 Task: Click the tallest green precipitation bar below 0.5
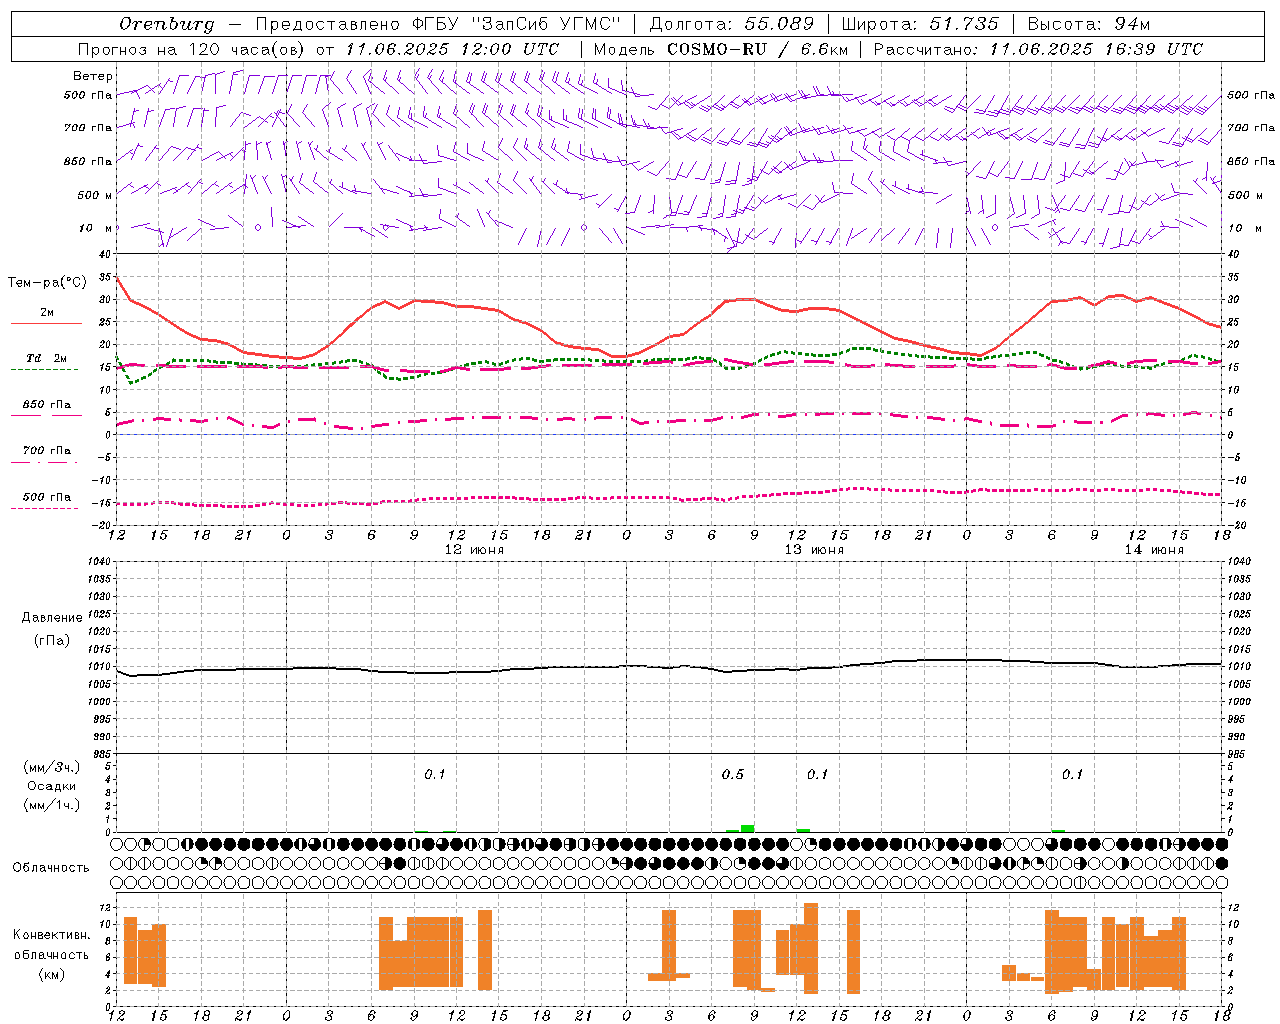coord(747,828)
